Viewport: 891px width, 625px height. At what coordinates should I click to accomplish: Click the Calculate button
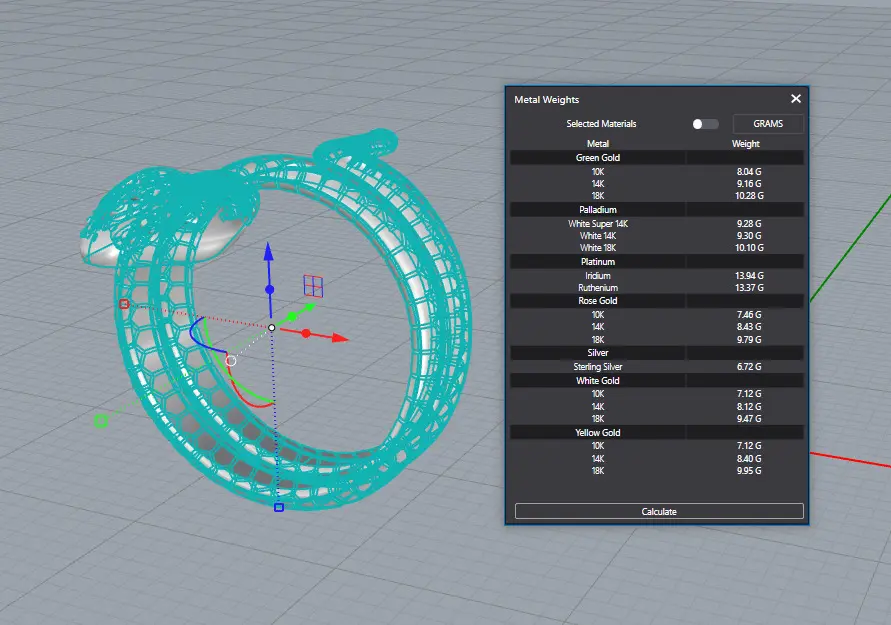(659, 511)
